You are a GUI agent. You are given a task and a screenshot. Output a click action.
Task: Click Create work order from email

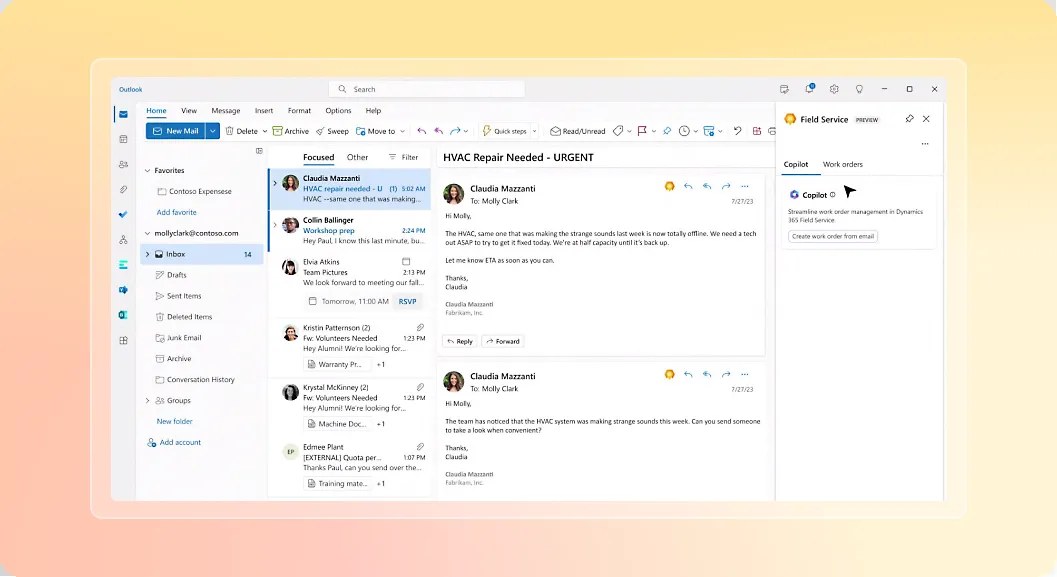(833, 237)
